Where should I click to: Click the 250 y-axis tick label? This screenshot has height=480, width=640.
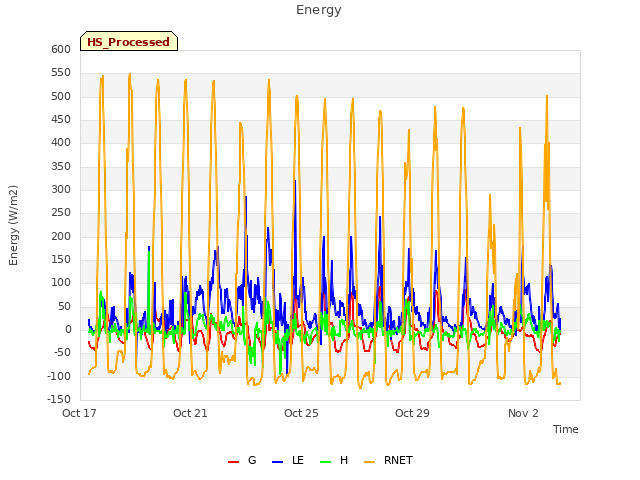61,213
